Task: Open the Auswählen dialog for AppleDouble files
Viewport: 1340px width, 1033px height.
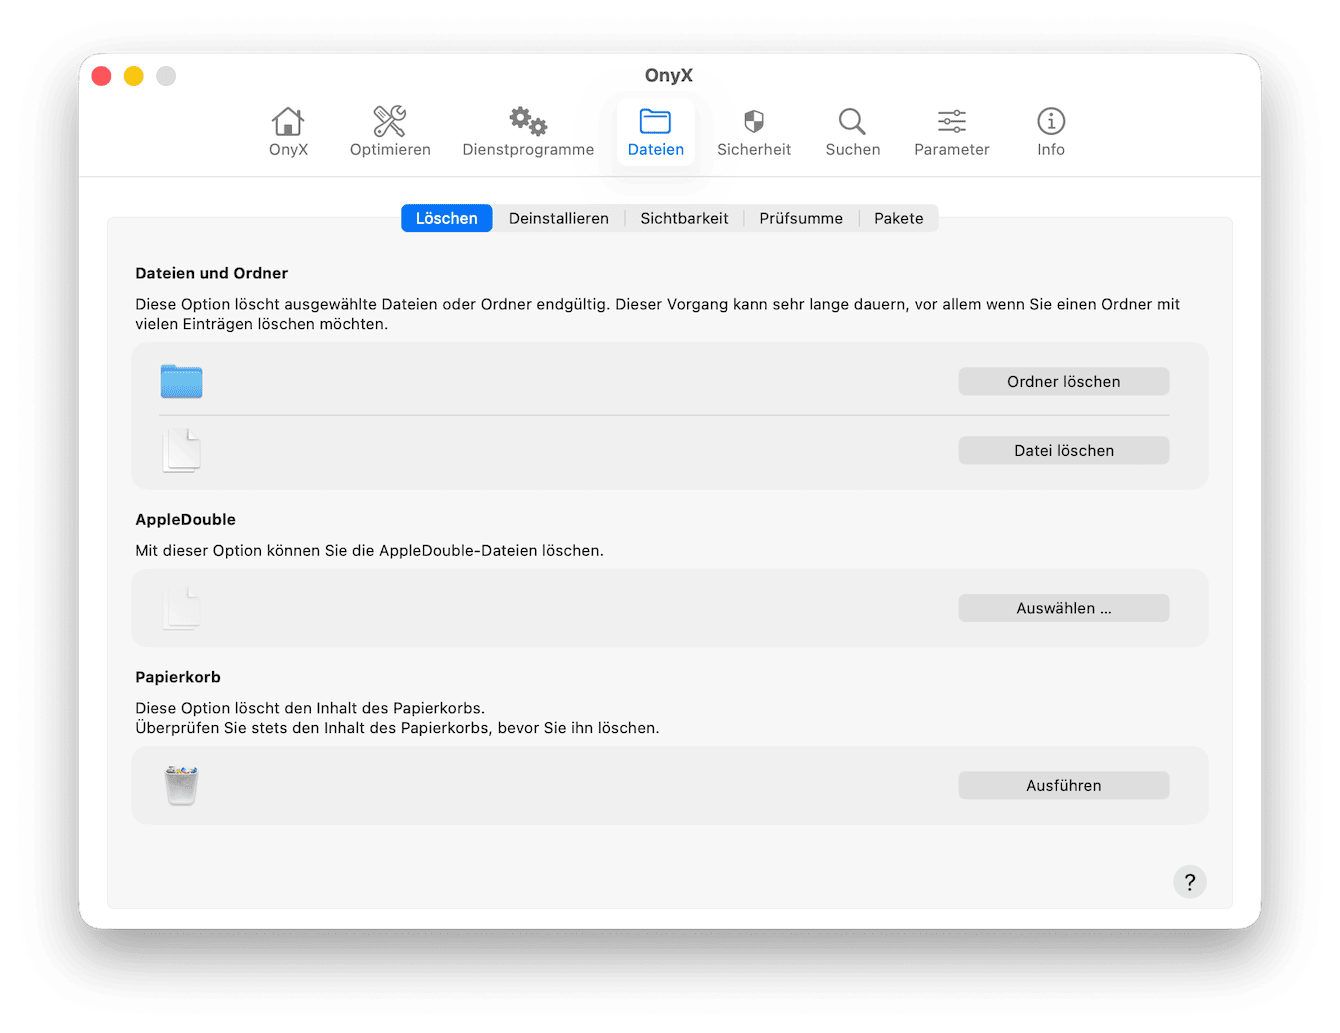Action: tap(1063, 608)
